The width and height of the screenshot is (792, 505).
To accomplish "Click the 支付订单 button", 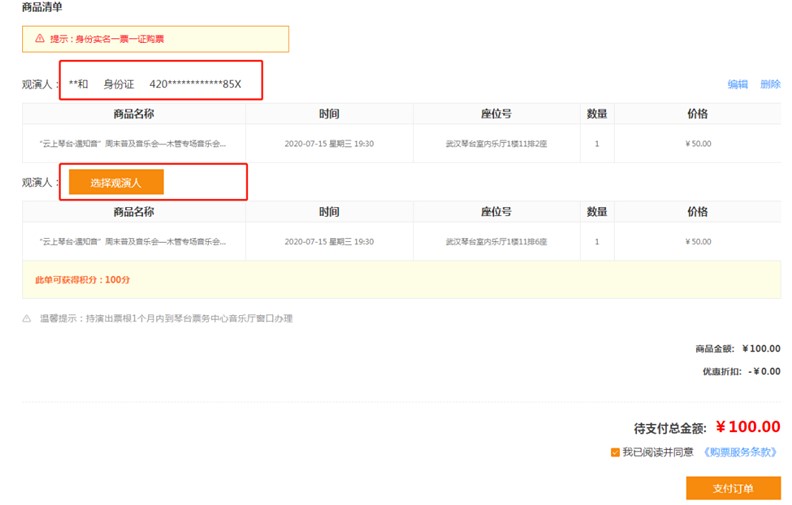I will pyautogui.click(x=733, y=488).
